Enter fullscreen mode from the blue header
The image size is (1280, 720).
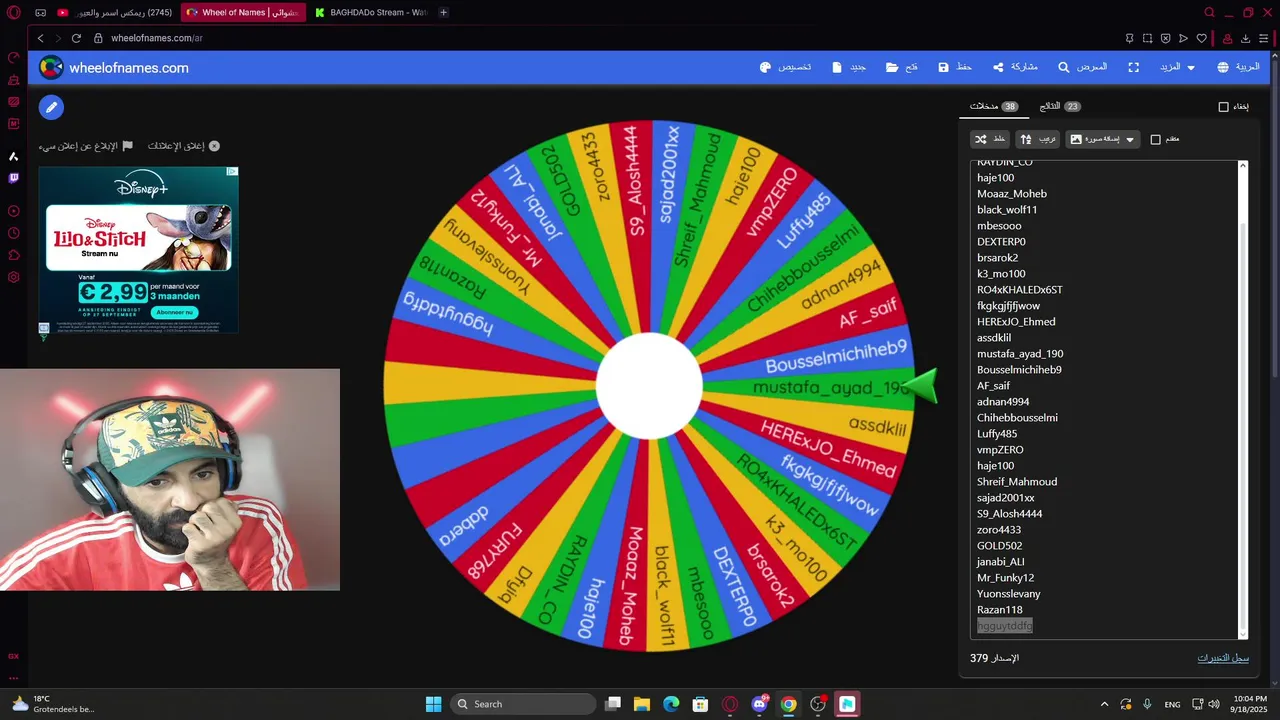[1134, 67]
